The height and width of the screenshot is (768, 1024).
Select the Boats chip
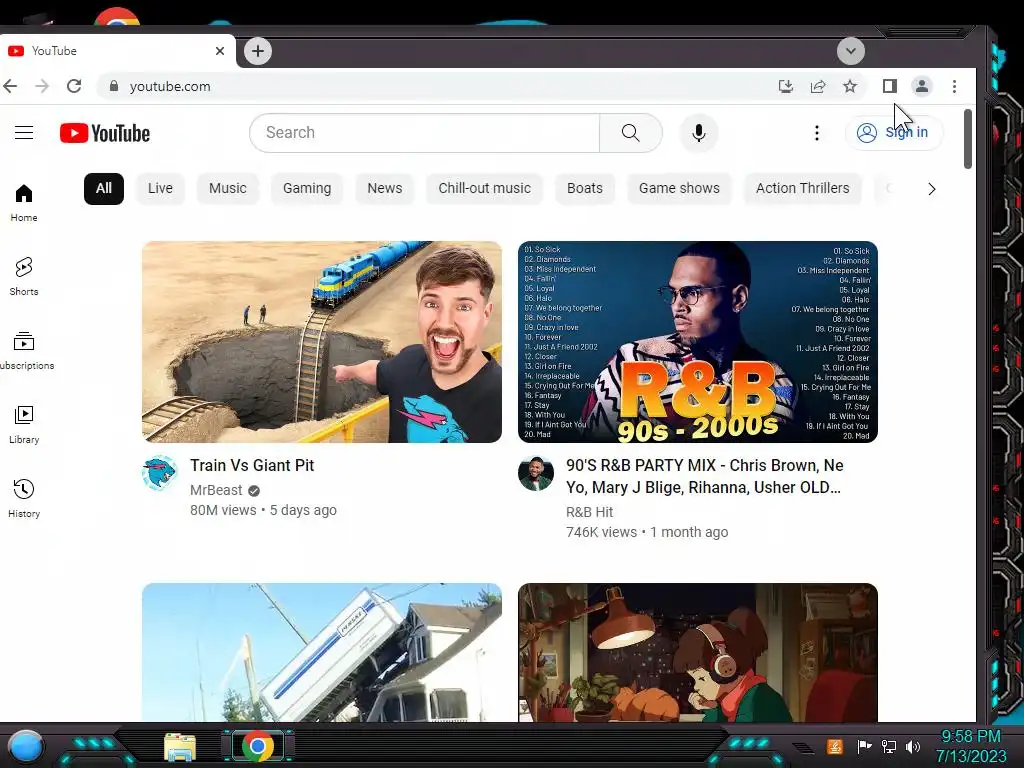pos(584,189)
